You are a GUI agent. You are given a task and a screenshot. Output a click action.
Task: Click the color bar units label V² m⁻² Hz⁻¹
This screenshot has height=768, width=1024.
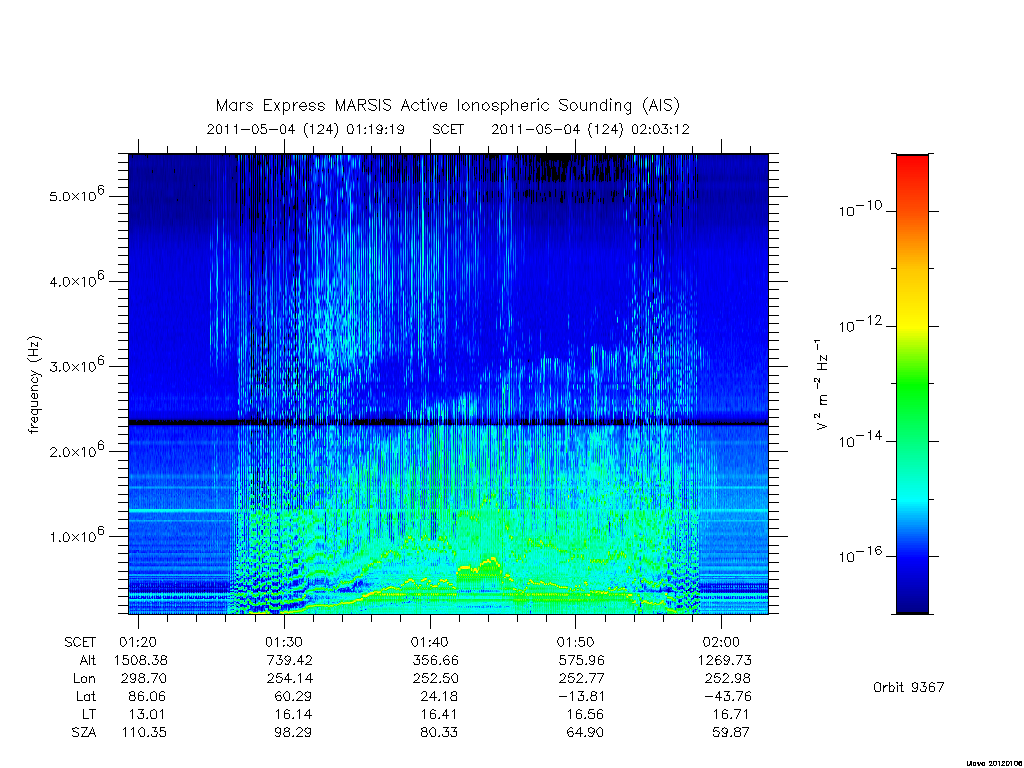click(x=822, y=384)
